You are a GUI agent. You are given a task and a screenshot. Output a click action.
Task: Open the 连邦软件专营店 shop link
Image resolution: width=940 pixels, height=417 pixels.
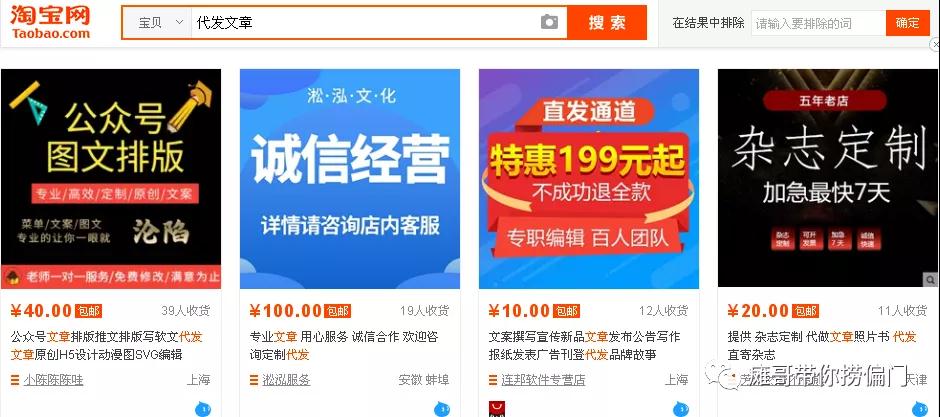point(543,380)
